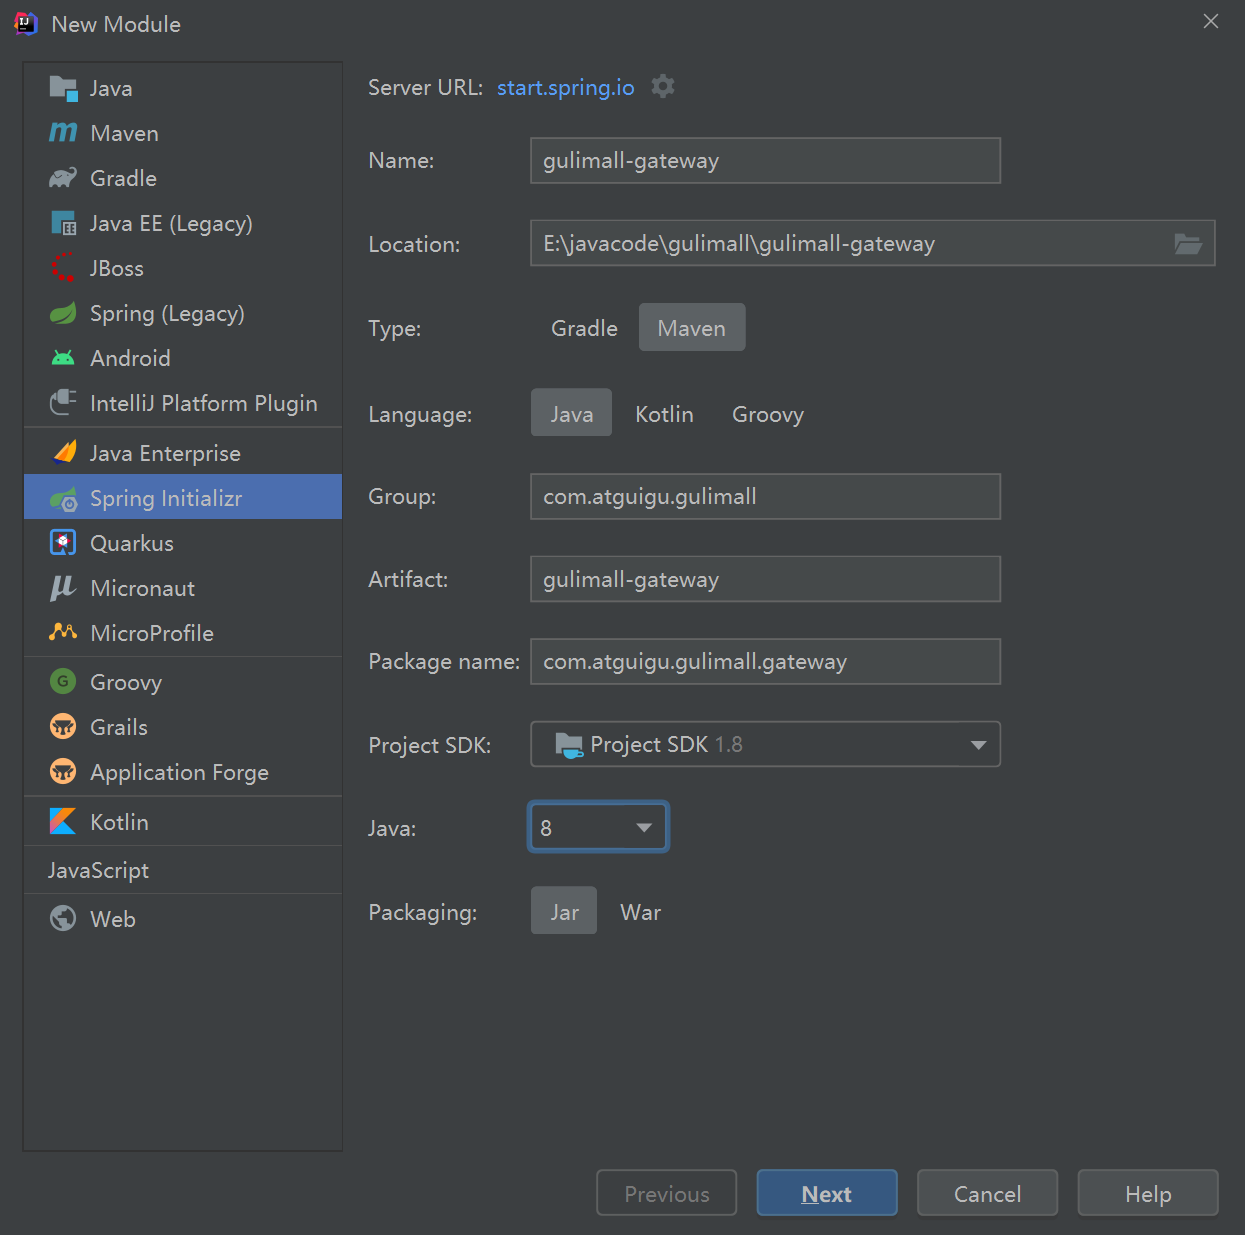The height and width of the screenshot is (1235, 1245).
Task: Choose Java as the language
Action: tap(571, 413)
